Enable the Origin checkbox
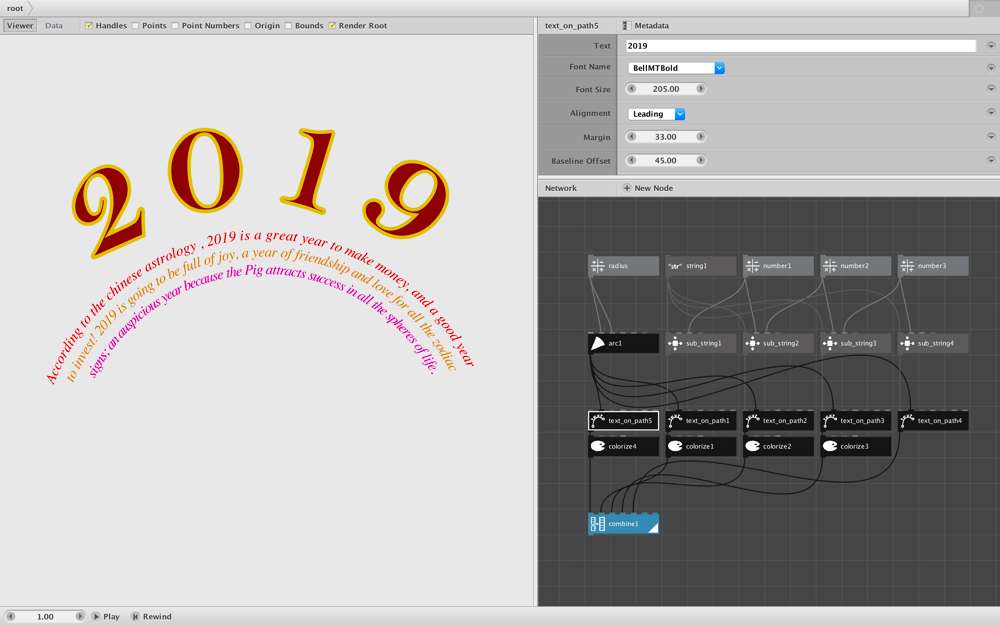 tap(248, 26)
